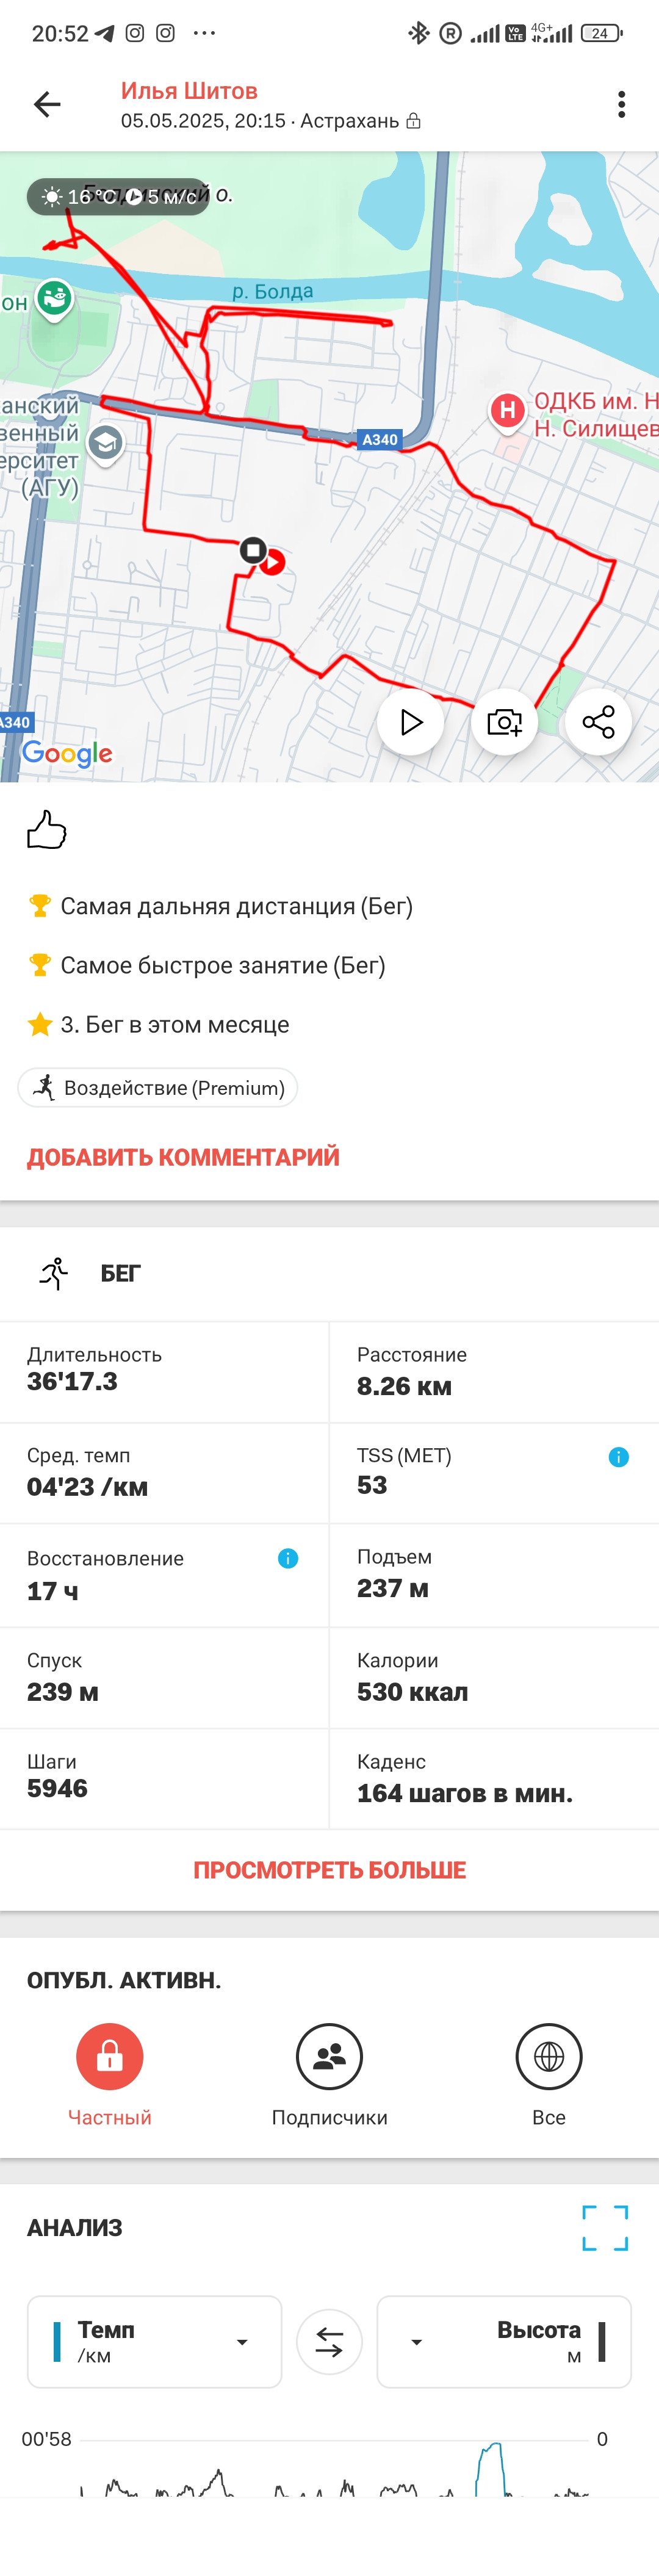Share the activity with the share icon
Screen dimensions: 659x2576
[x=598, y=722]
